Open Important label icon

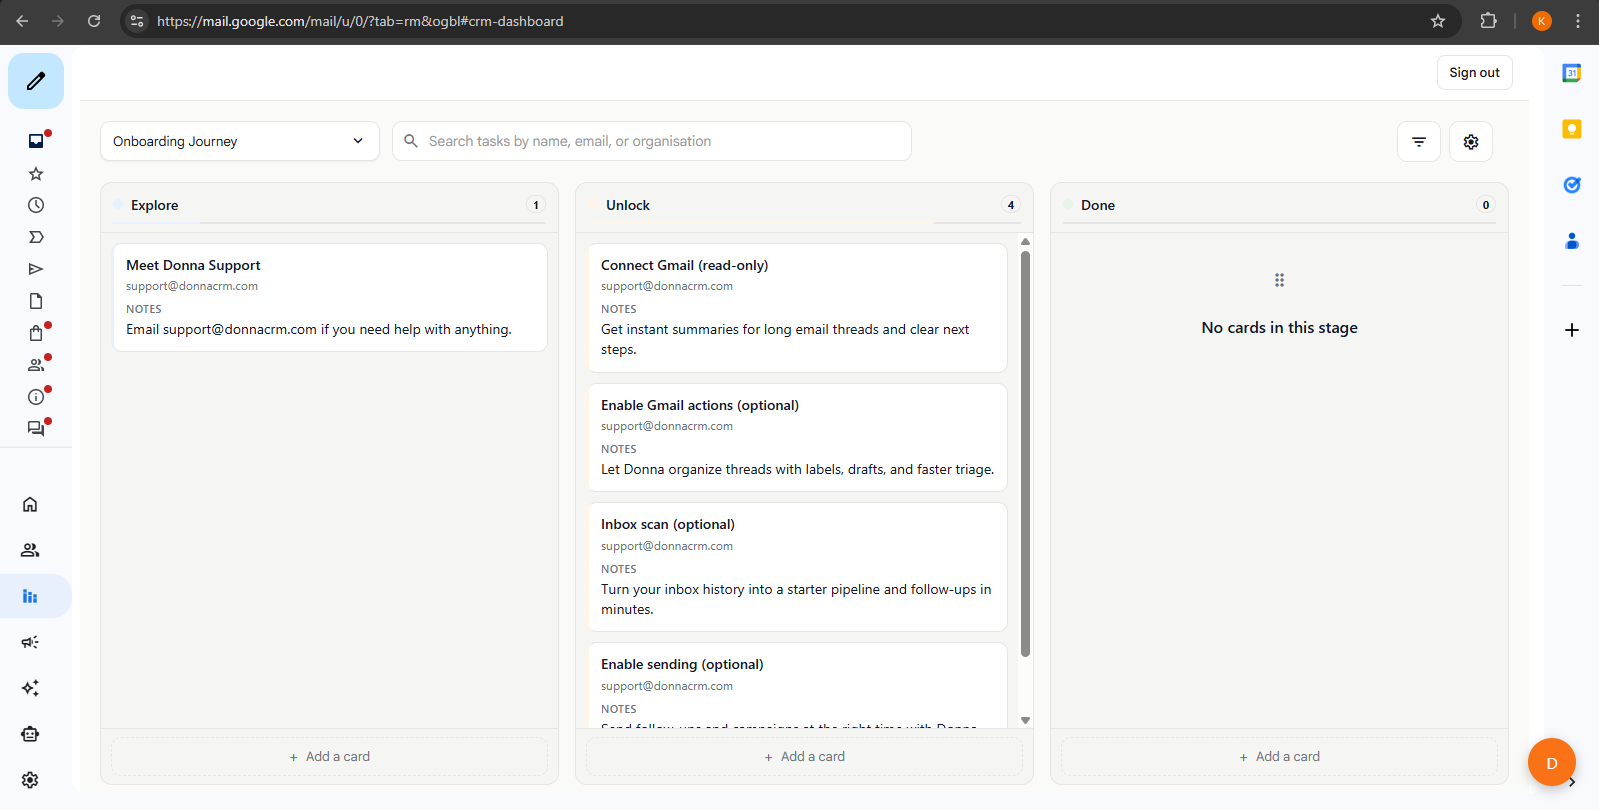(x=36, y=237)
